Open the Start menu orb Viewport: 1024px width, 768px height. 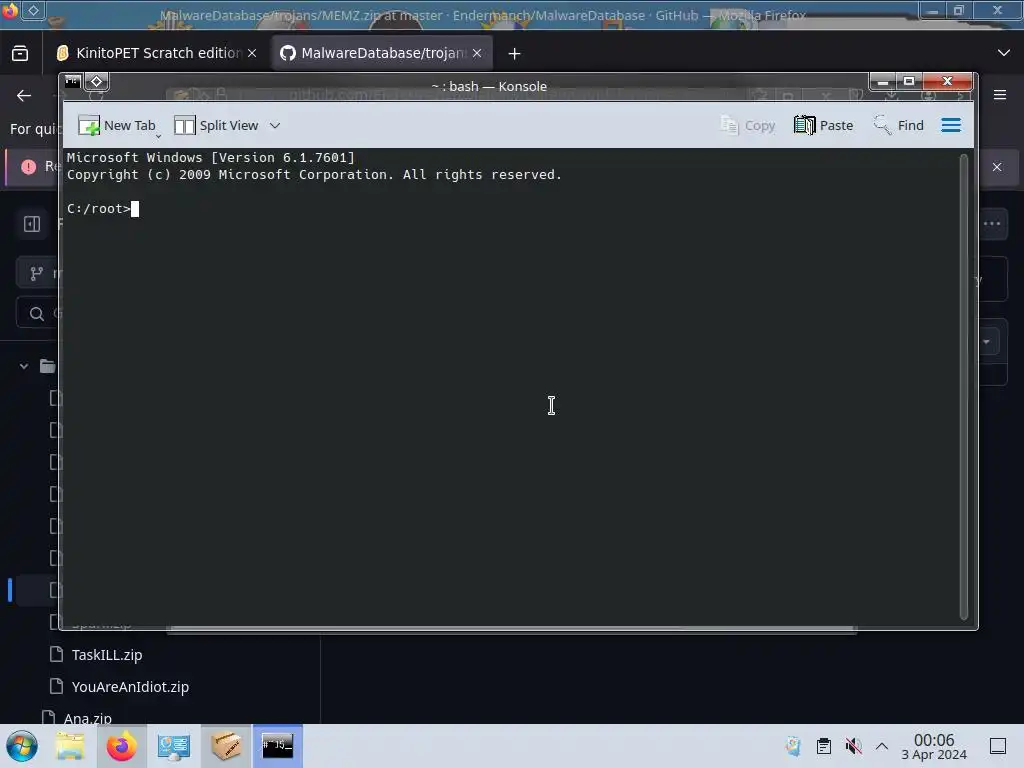(x=22, y=746)
